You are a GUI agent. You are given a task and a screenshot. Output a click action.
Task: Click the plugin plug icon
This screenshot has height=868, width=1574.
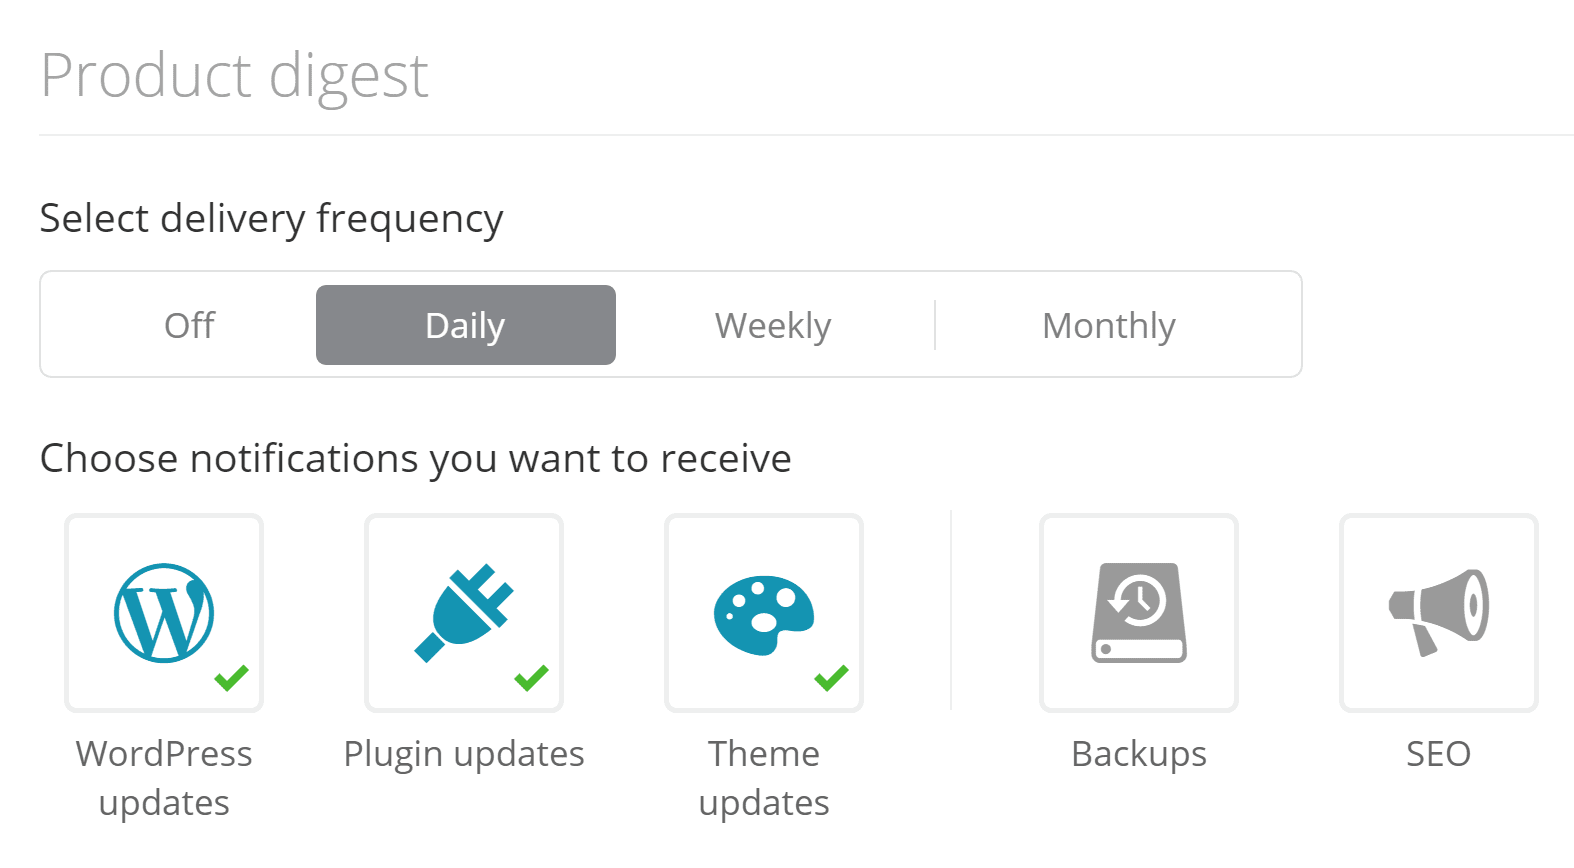click(x=464, y=612)
